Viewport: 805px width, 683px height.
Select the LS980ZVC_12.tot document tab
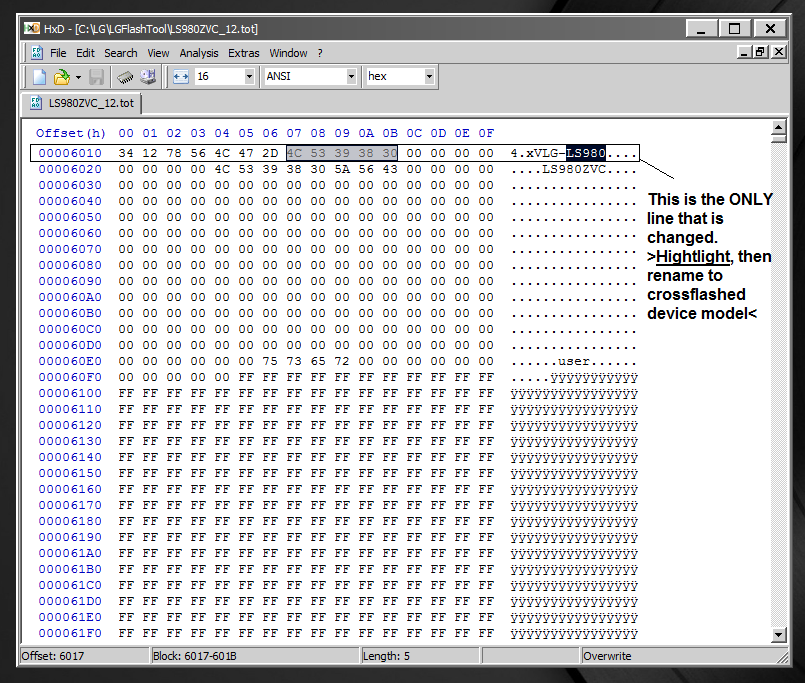[x=82, y=103]
